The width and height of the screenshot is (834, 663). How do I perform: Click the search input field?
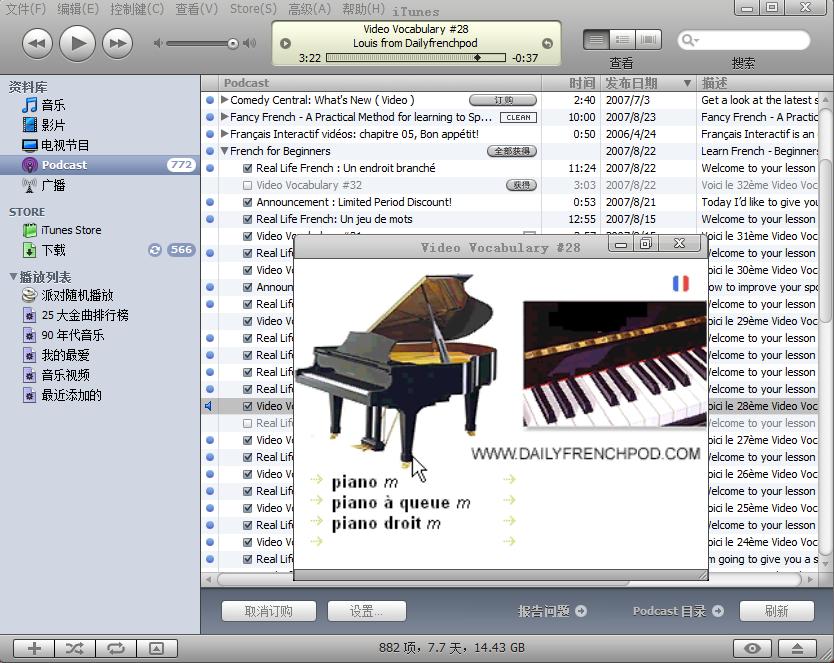[744, 40]
